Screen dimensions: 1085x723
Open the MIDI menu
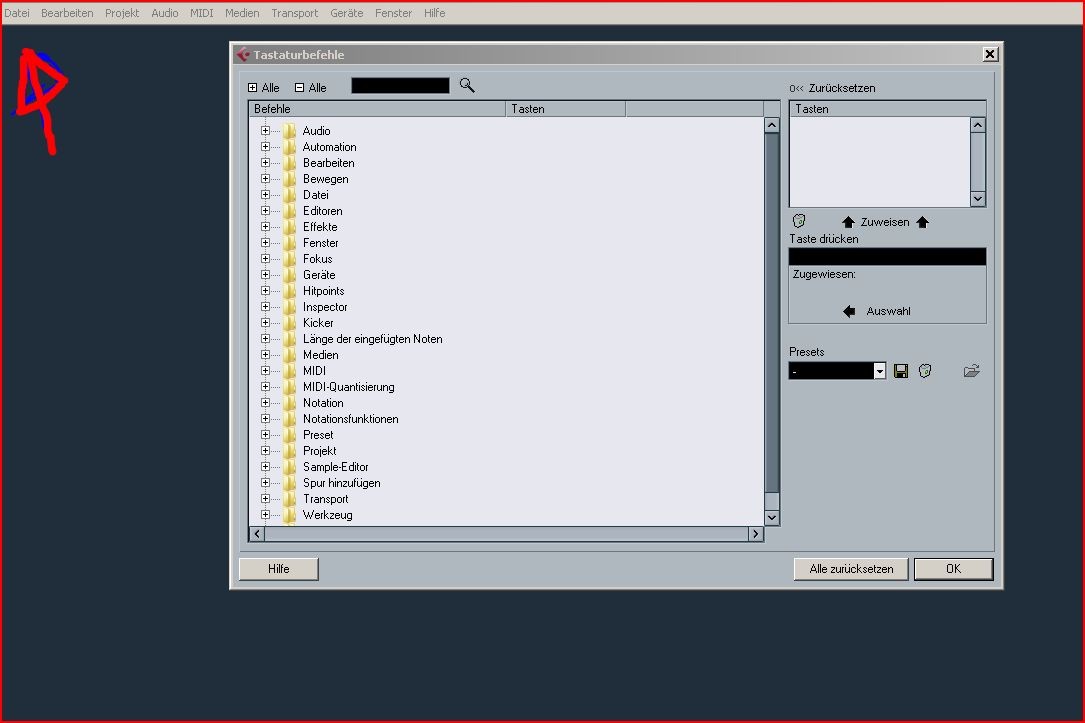click(x=201, y=13)
